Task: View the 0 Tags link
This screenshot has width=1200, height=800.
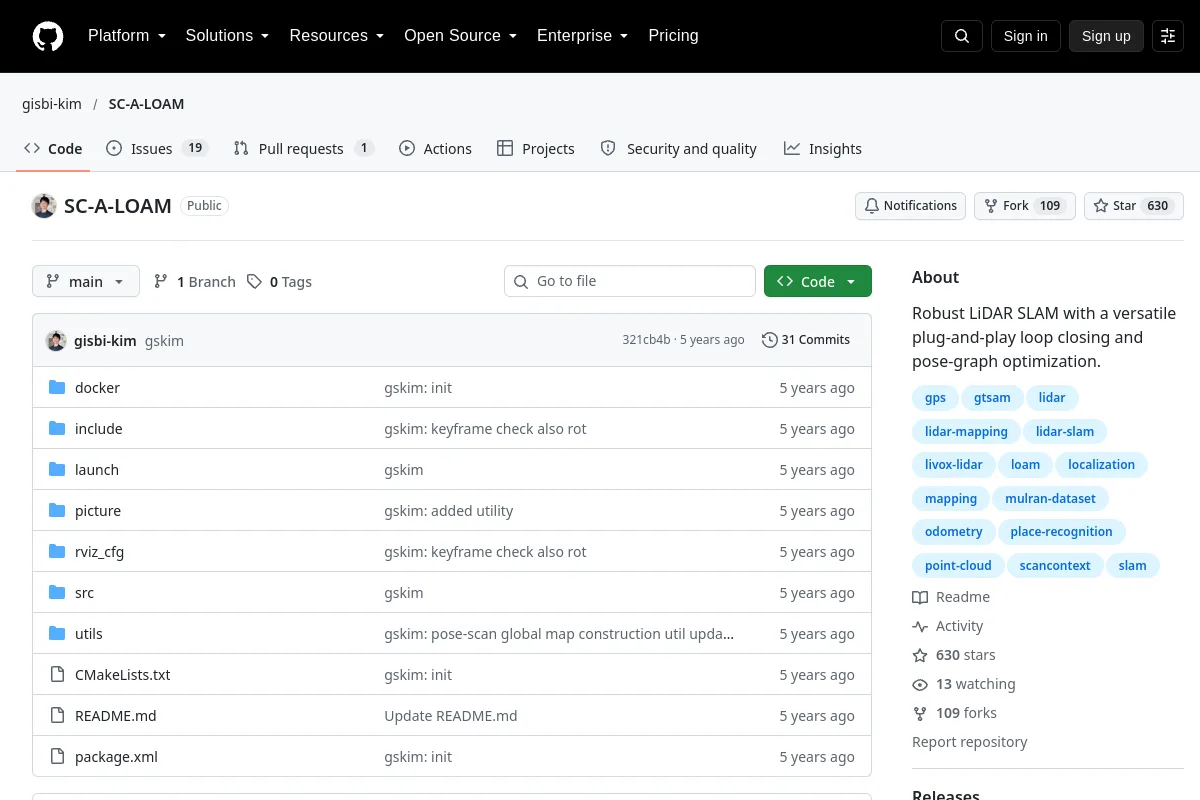Action: pos(280,282)
